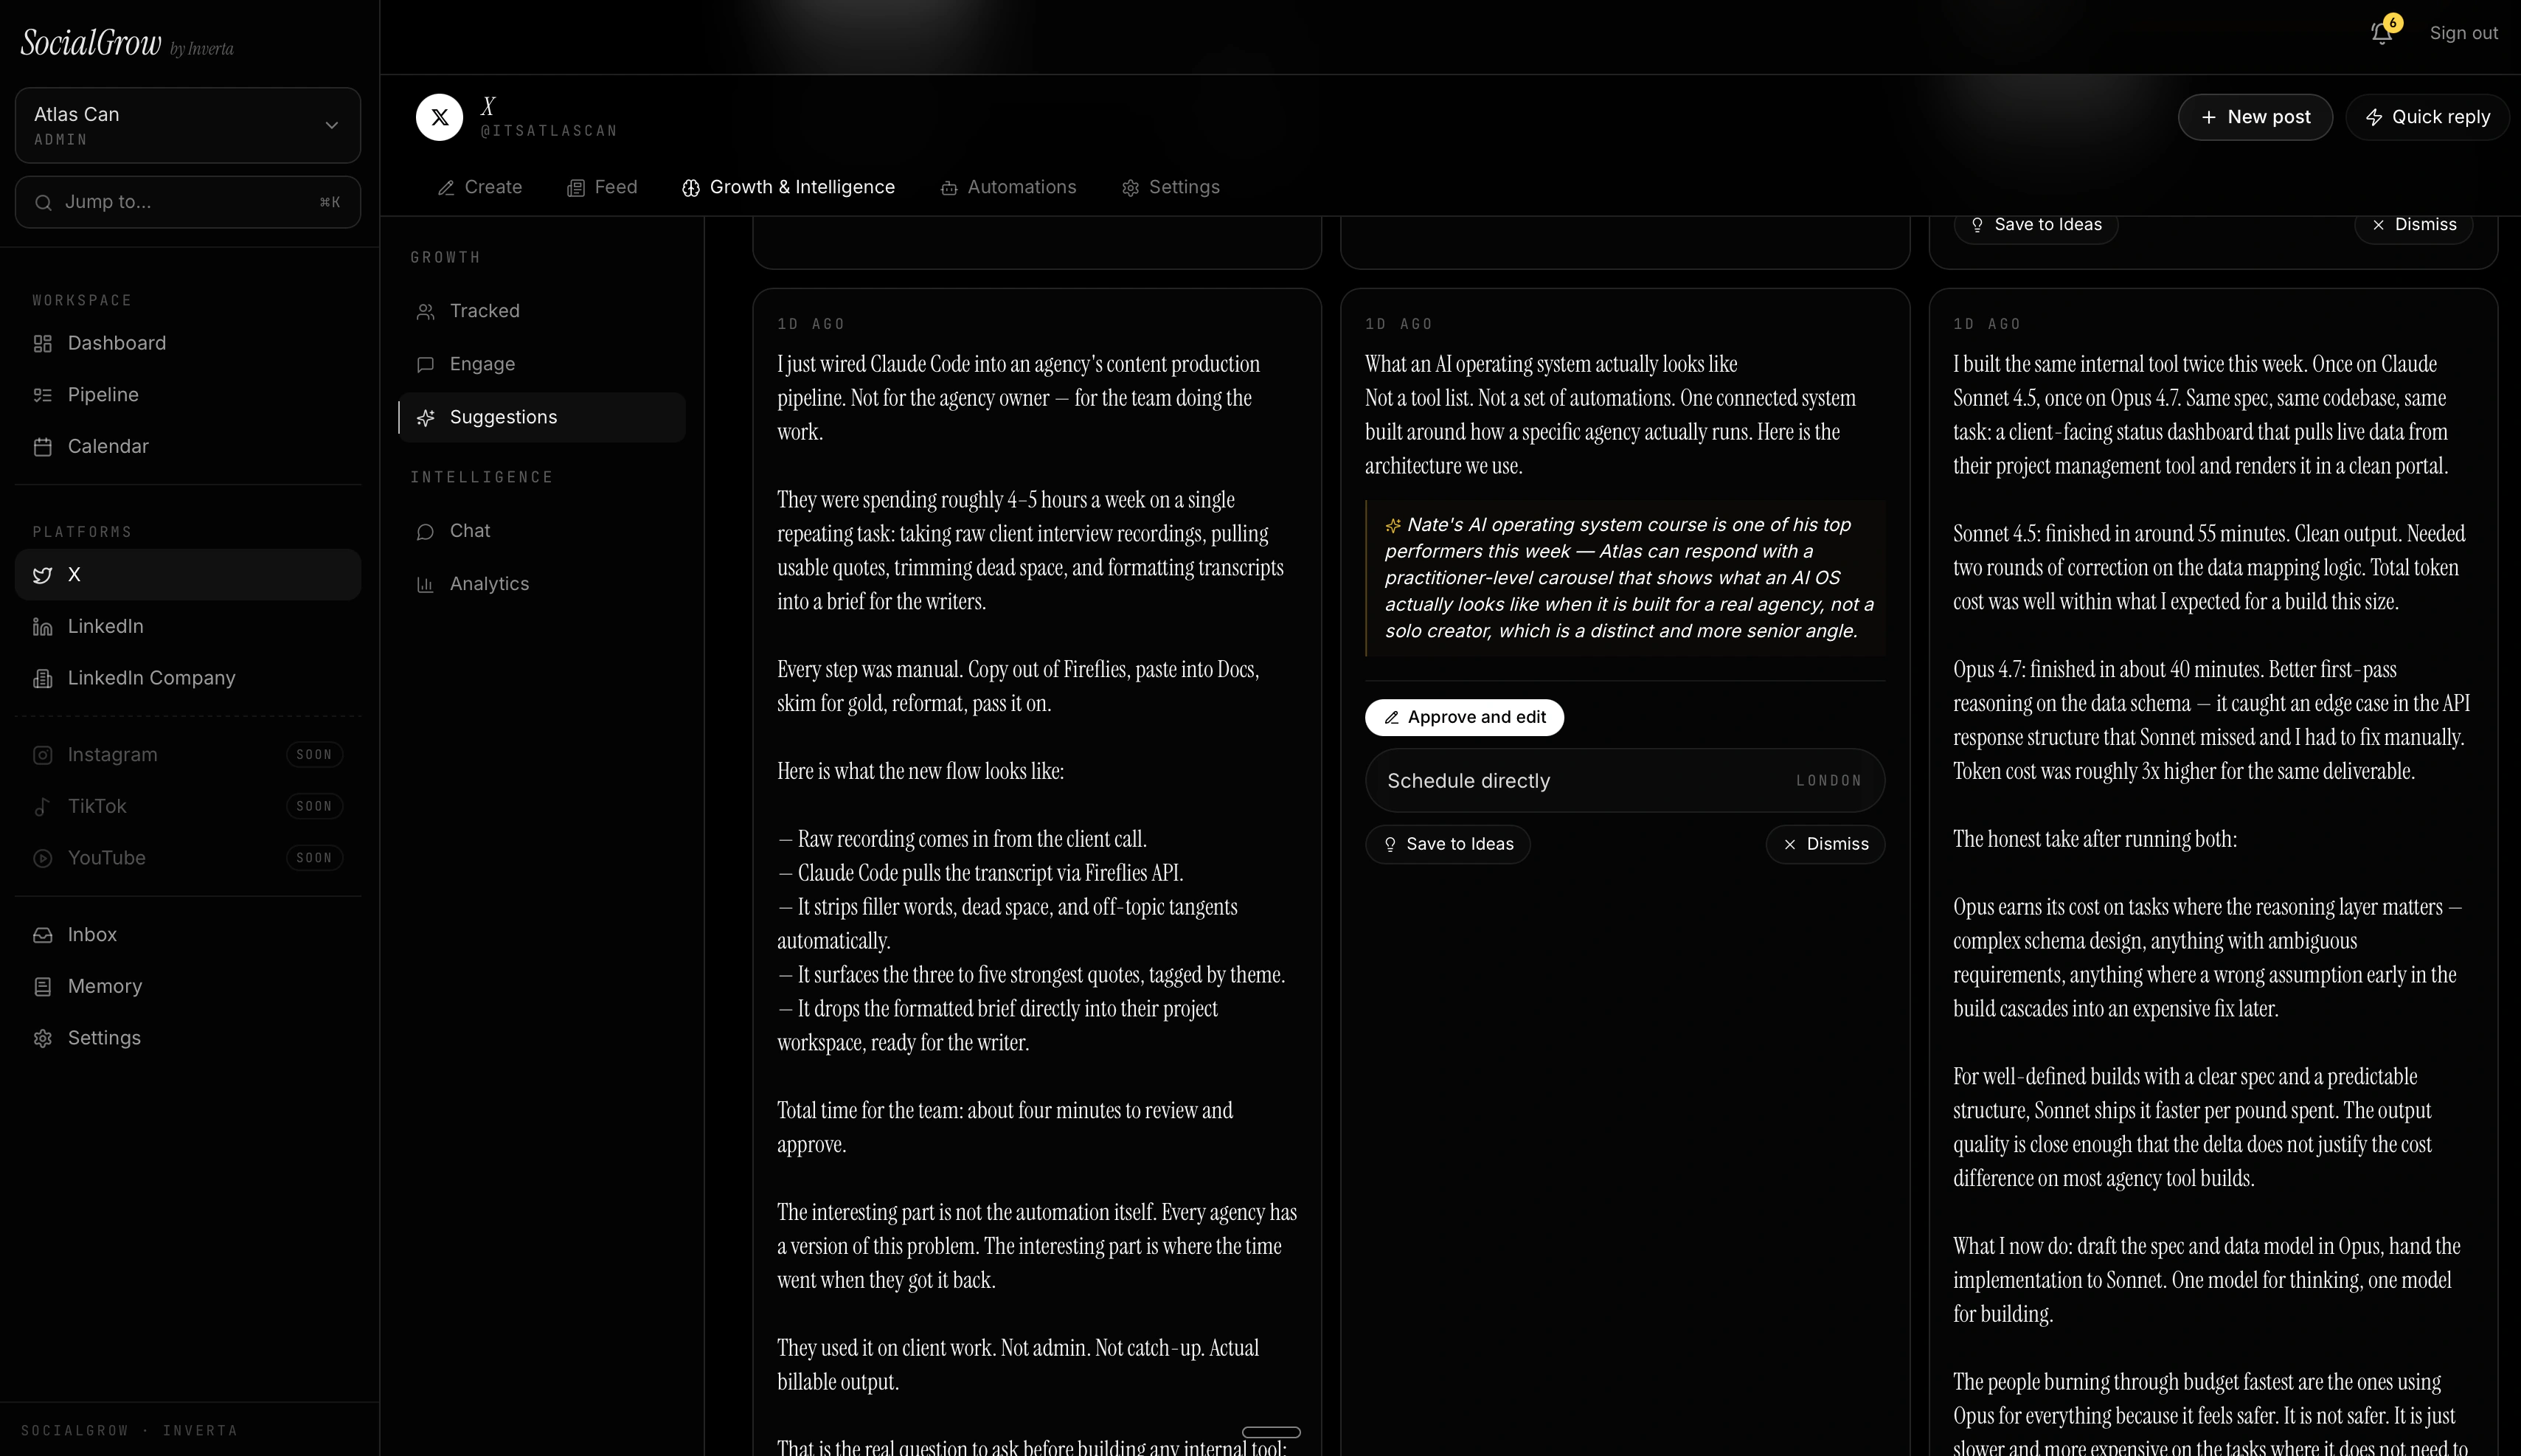Open the notifications bell icon
Screen dimensions: 2521x1456
coord(2382,33)
